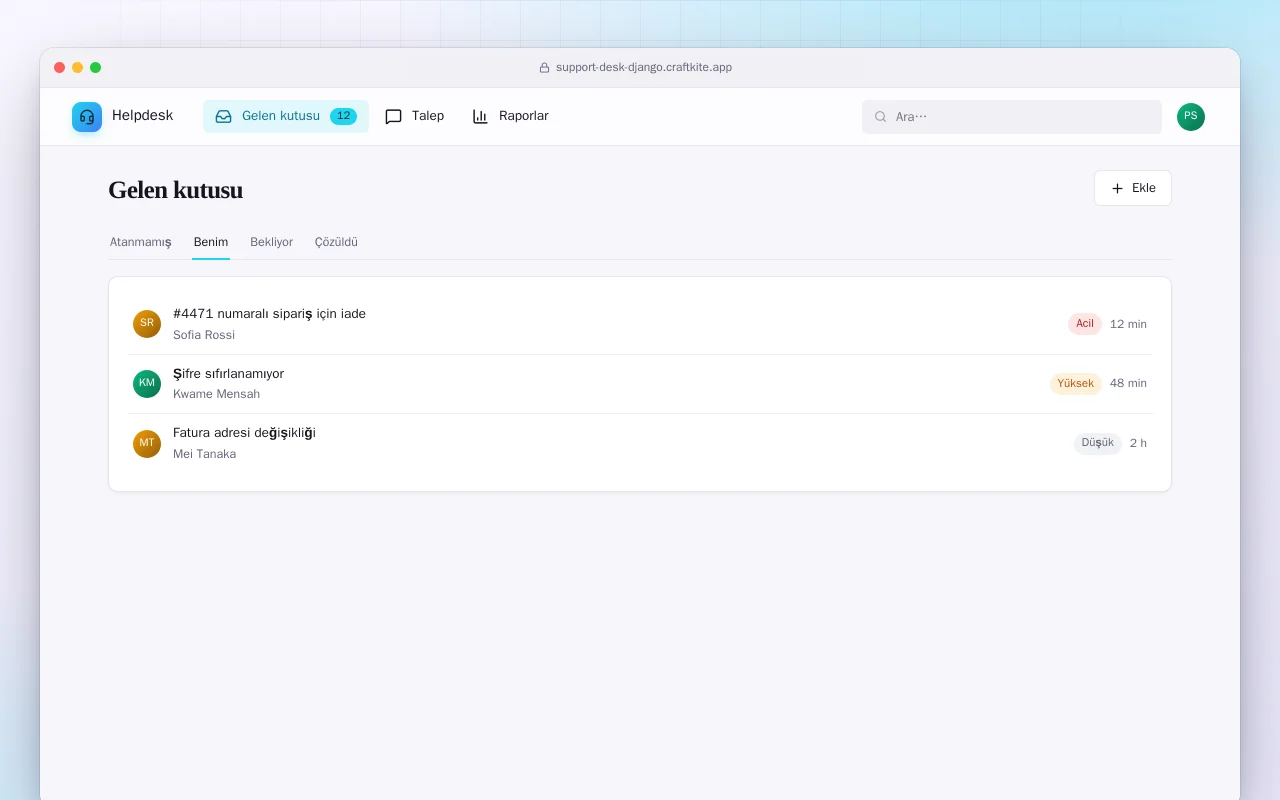The height and width of the screenshot is (800, 1280).
Task: Click the Raporlar bar chart icon
Action: pos(480,116)
